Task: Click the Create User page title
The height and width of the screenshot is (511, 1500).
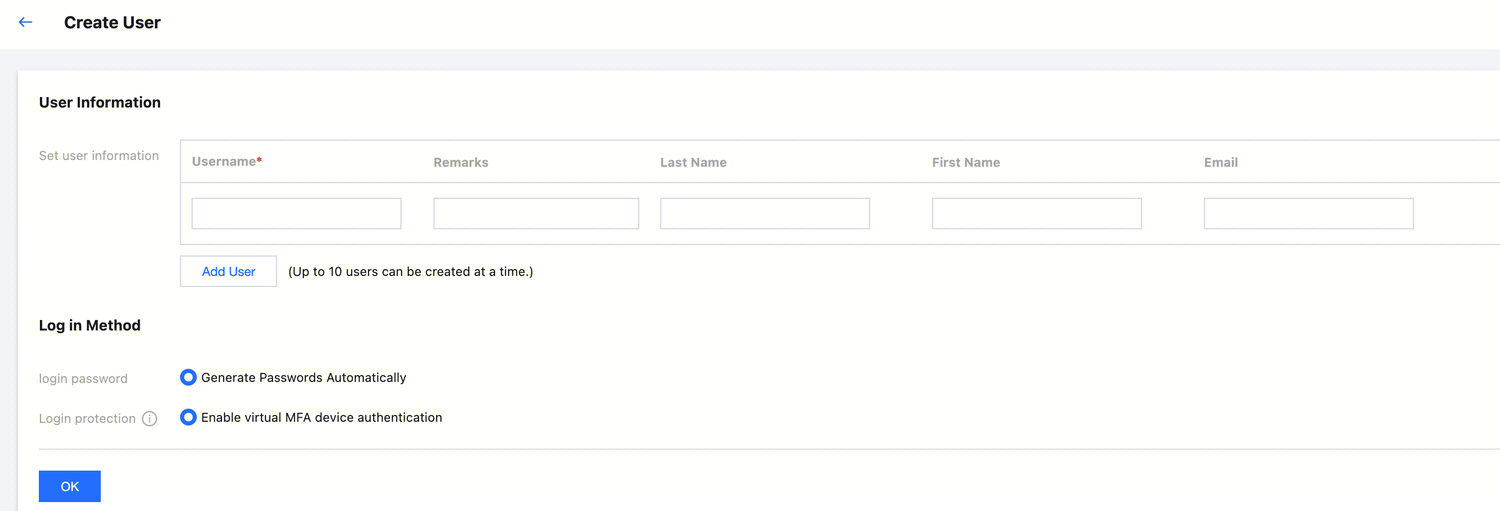Action: coord(112,22)
